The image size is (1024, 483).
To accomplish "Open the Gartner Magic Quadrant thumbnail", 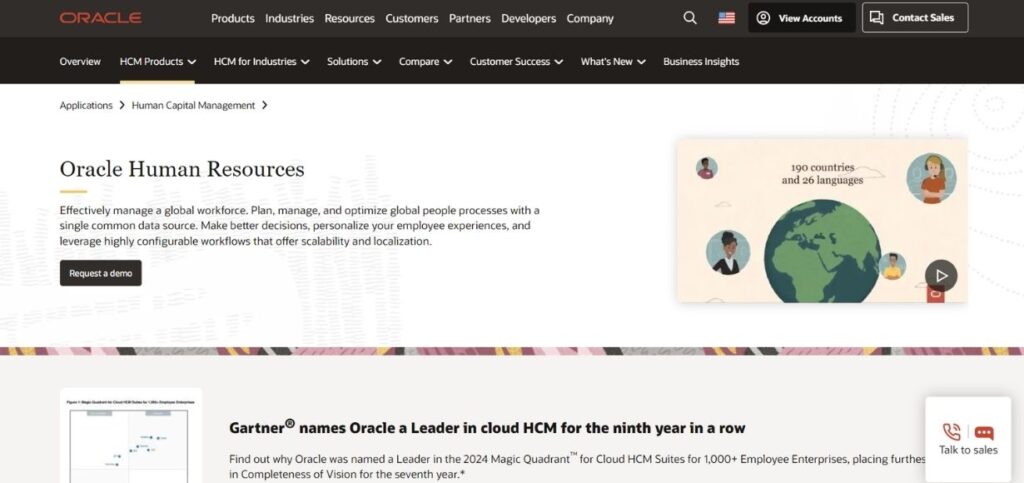I will [131, 436].
